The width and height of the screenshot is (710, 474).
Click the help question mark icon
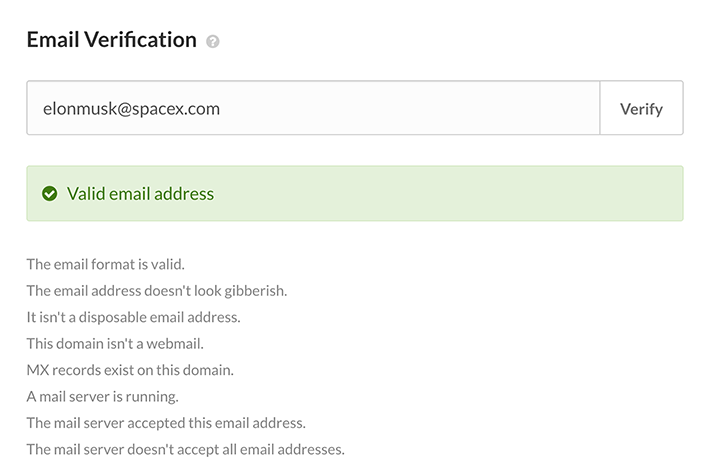(x=213, y=42)
